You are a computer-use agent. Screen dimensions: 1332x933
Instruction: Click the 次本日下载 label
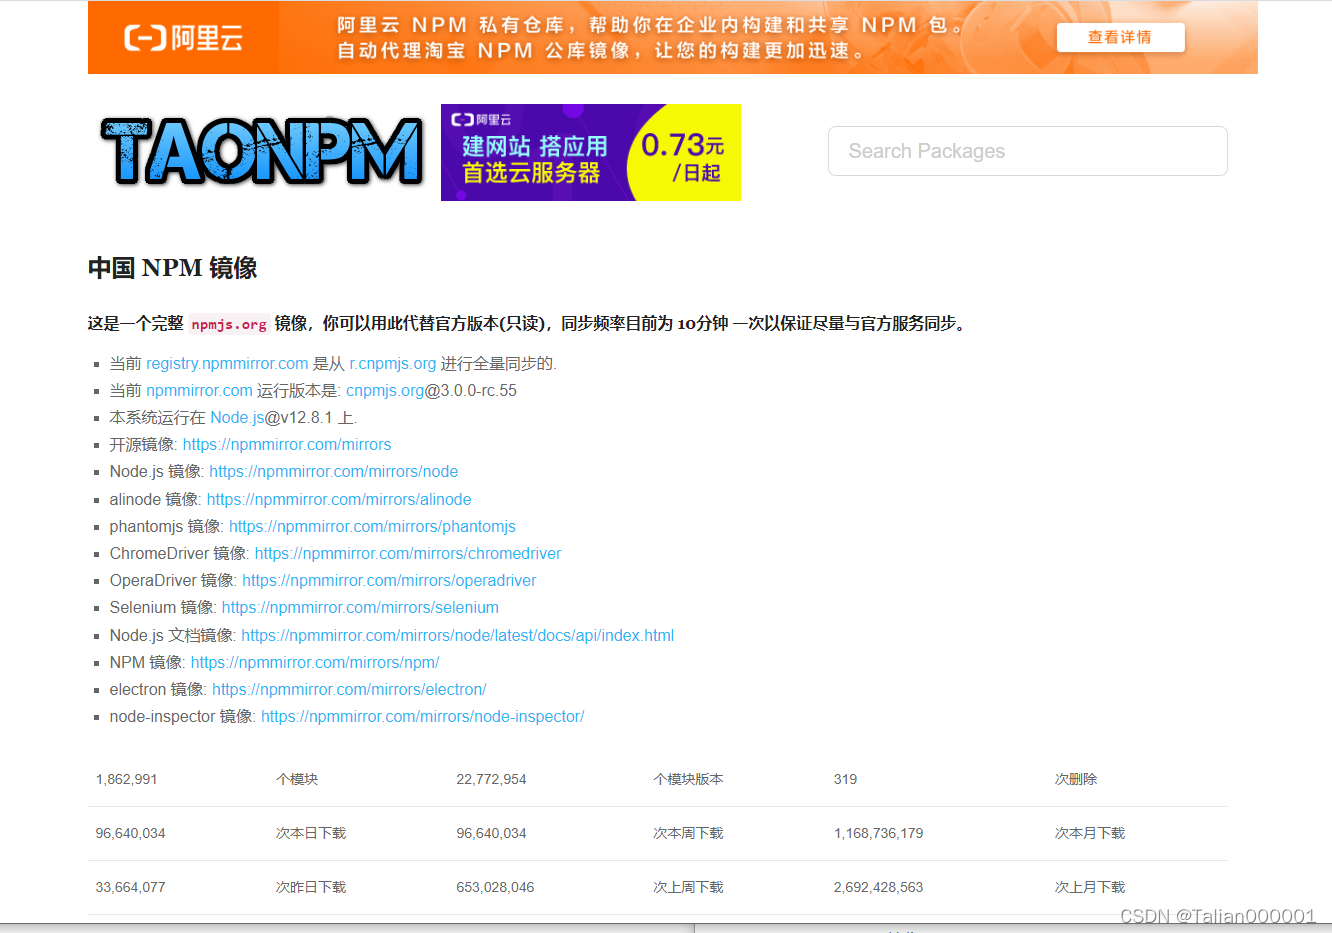[311, 833]
